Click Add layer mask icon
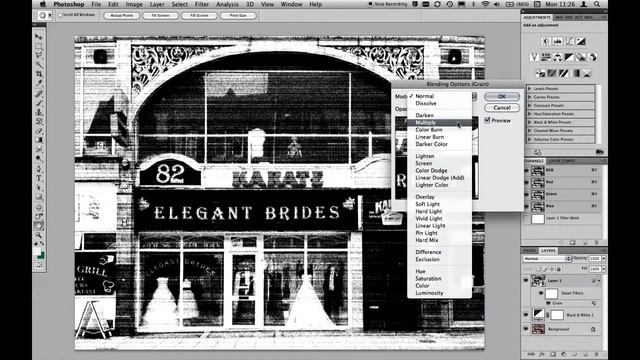The height and width of the screenshot is (360, 640). coord(553,354)
